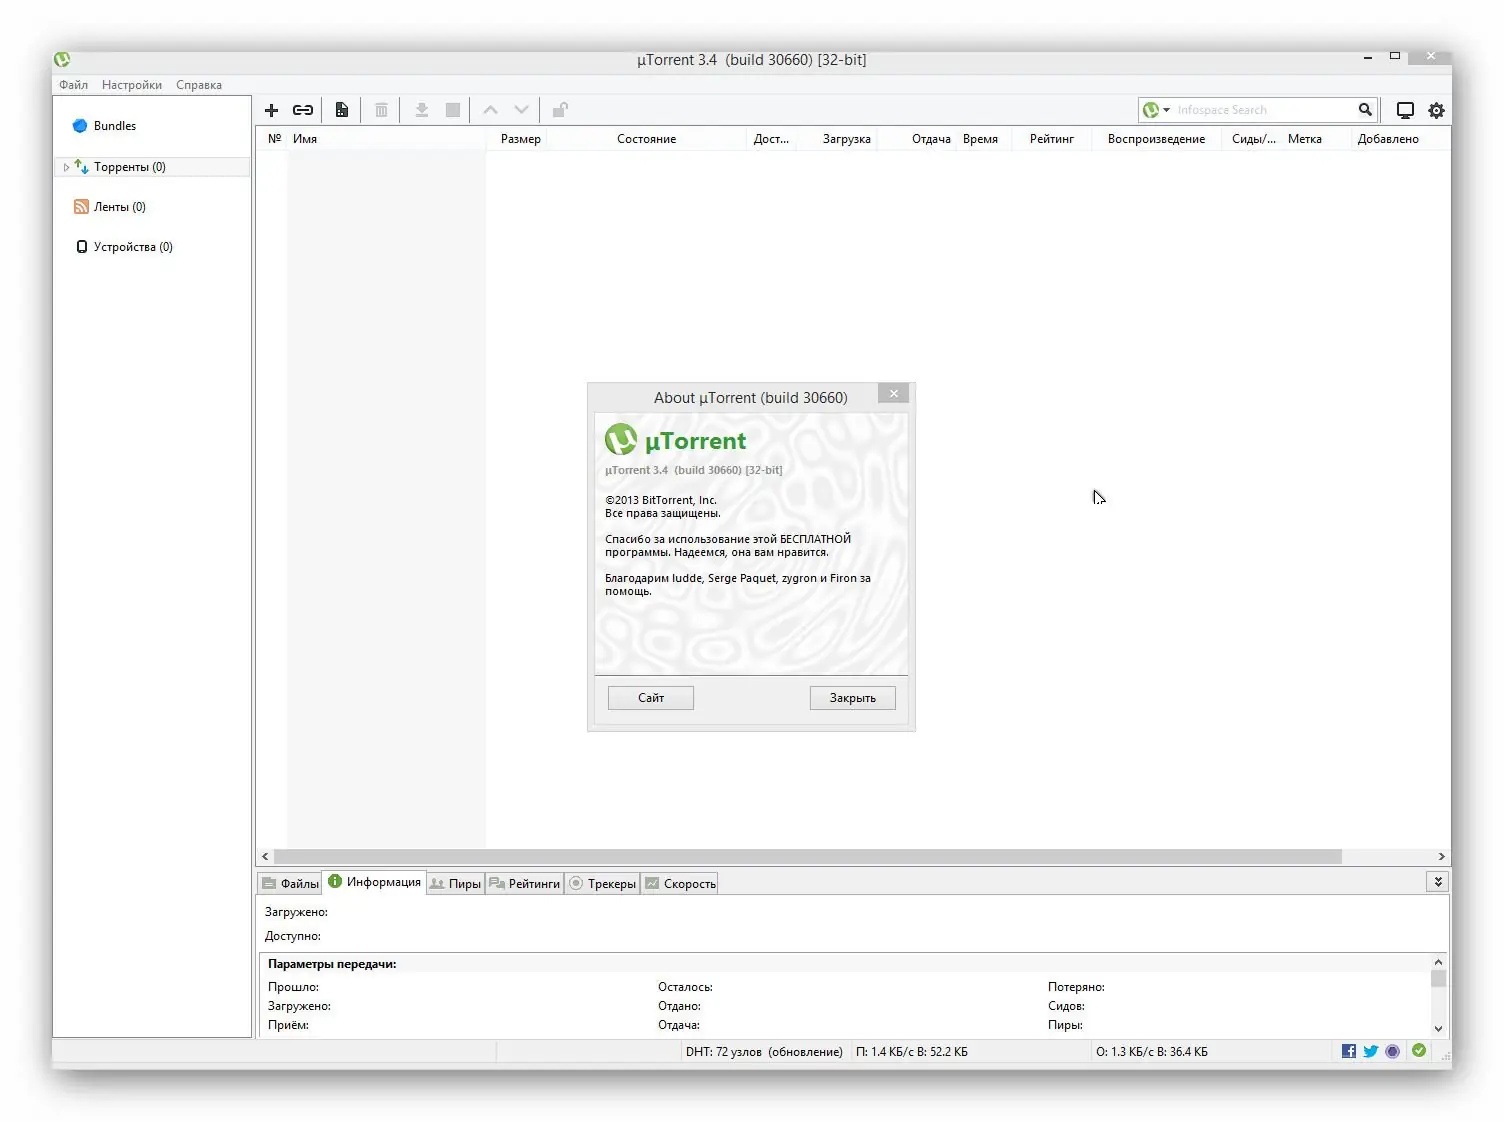Screen dimensions: 1504x1122
Task: Switch to the Информация tab
Action: pos(375,882)
